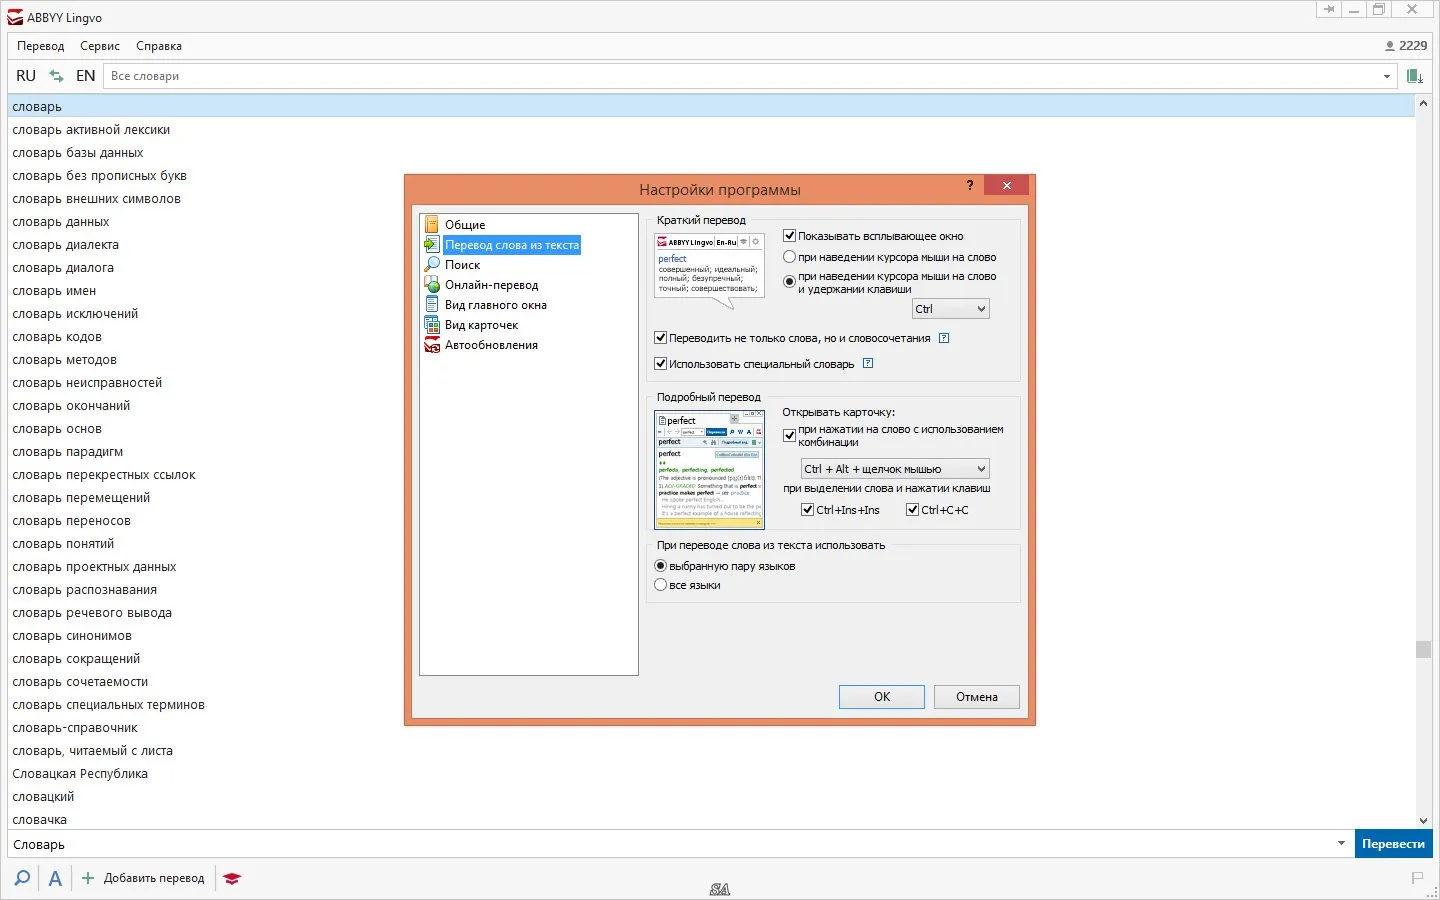Select выбранную пару языков radio button
Viewport: 1440px width, 900px height.
point(660,566)
